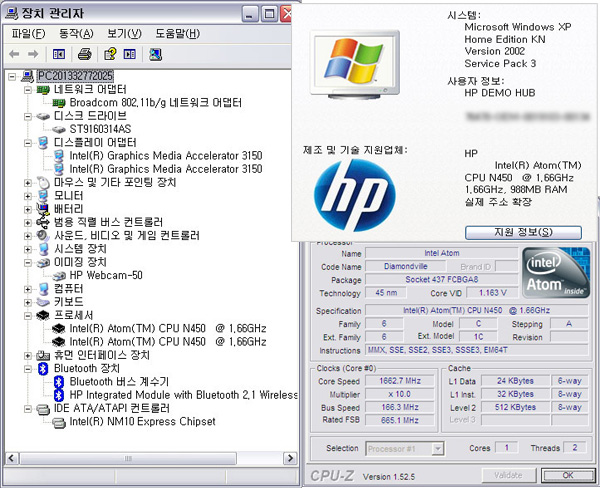Collapse the 프로세서 category
The height and width of the screenshot is (491, 600).
coord(28,316)
